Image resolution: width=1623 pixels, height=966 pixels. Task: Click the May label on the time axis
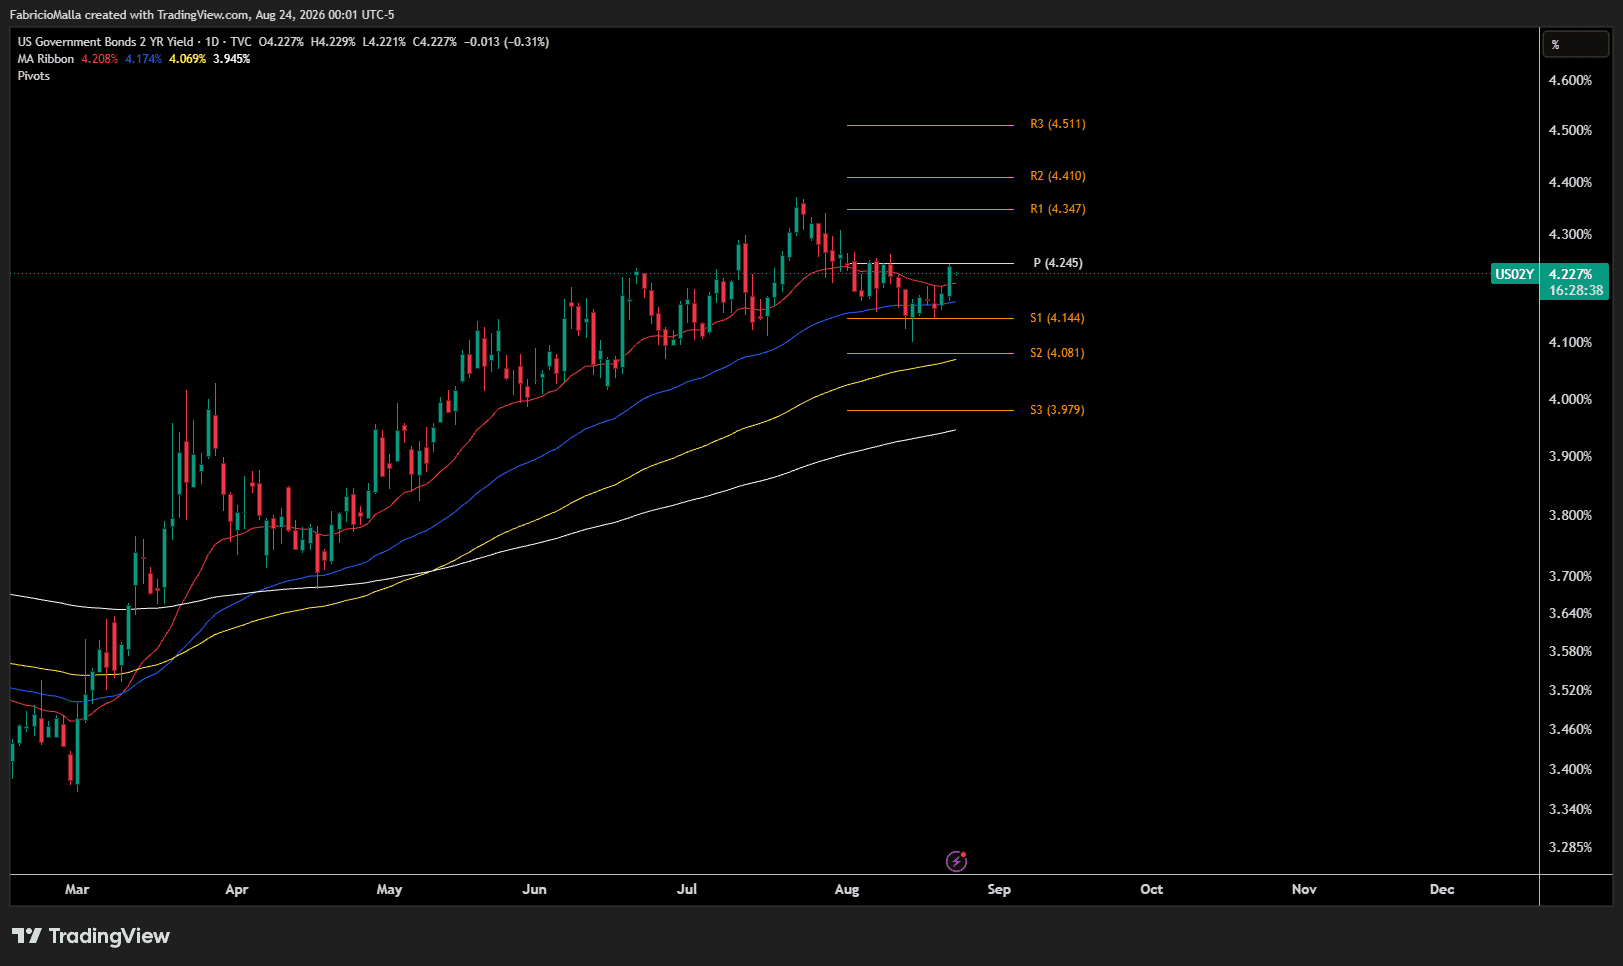pos(389,889)
